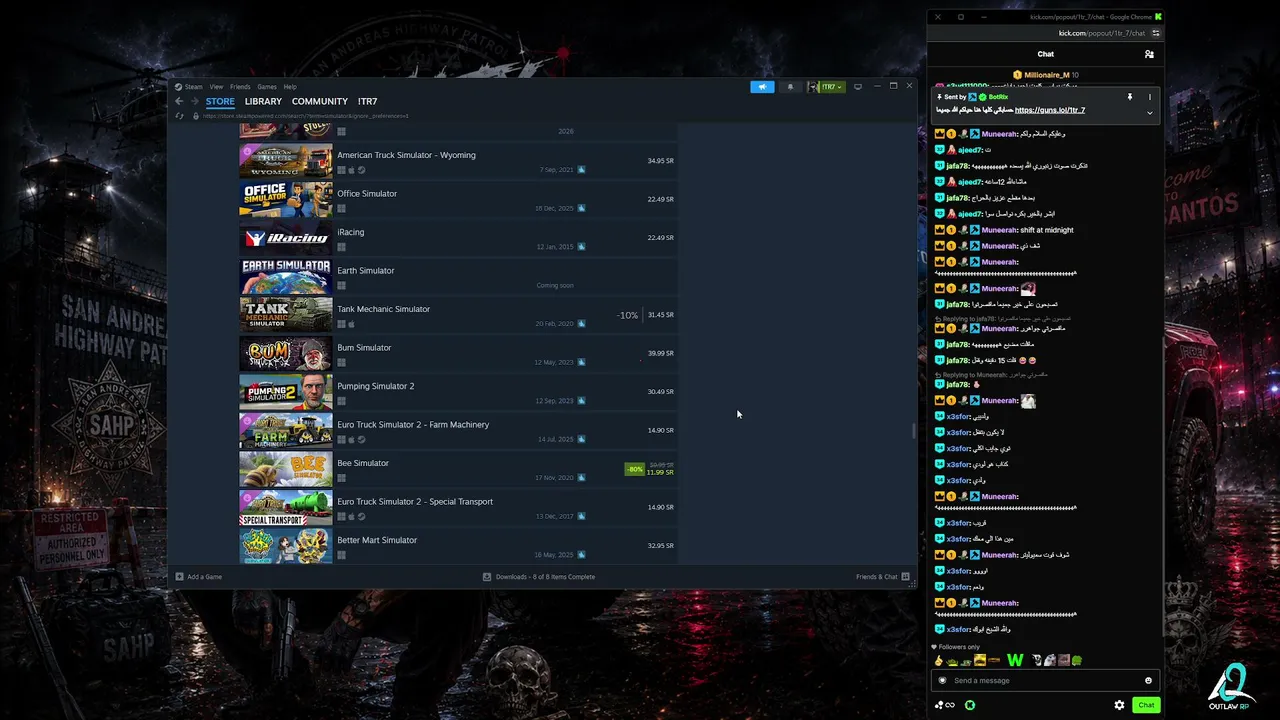The image size is (1280, 720).
Task: Click the green Kick logo icon below chat
Action: [970, 705]
